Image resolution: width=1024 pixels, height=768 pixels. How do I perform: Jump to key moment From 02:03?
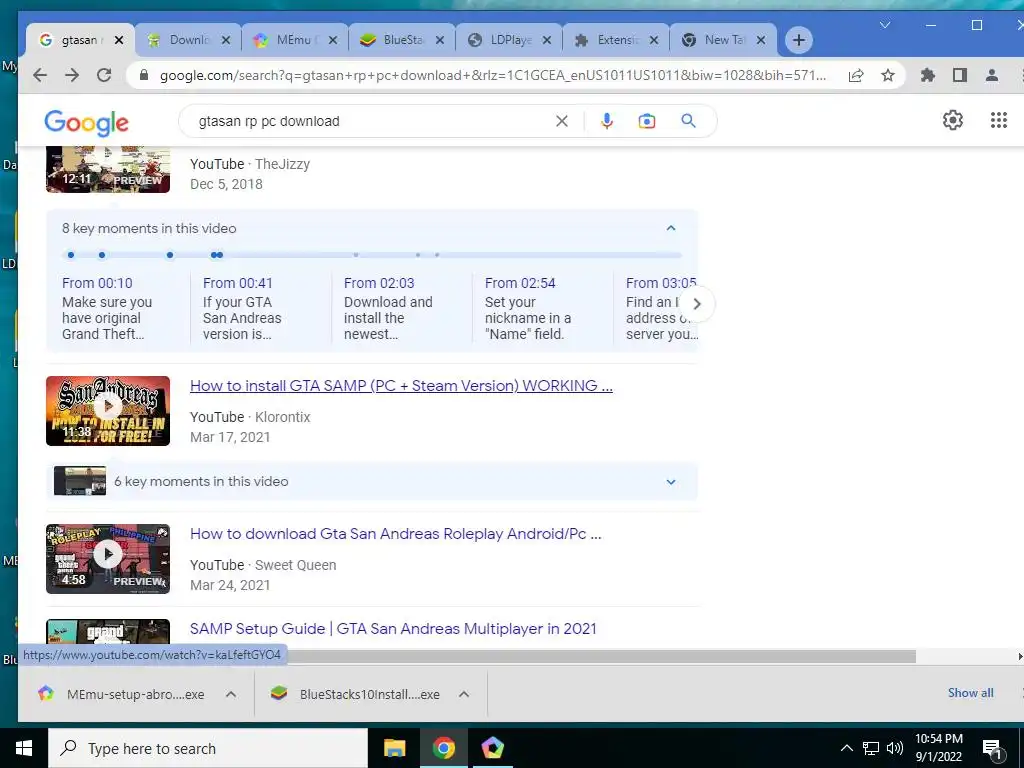[379, 283]
